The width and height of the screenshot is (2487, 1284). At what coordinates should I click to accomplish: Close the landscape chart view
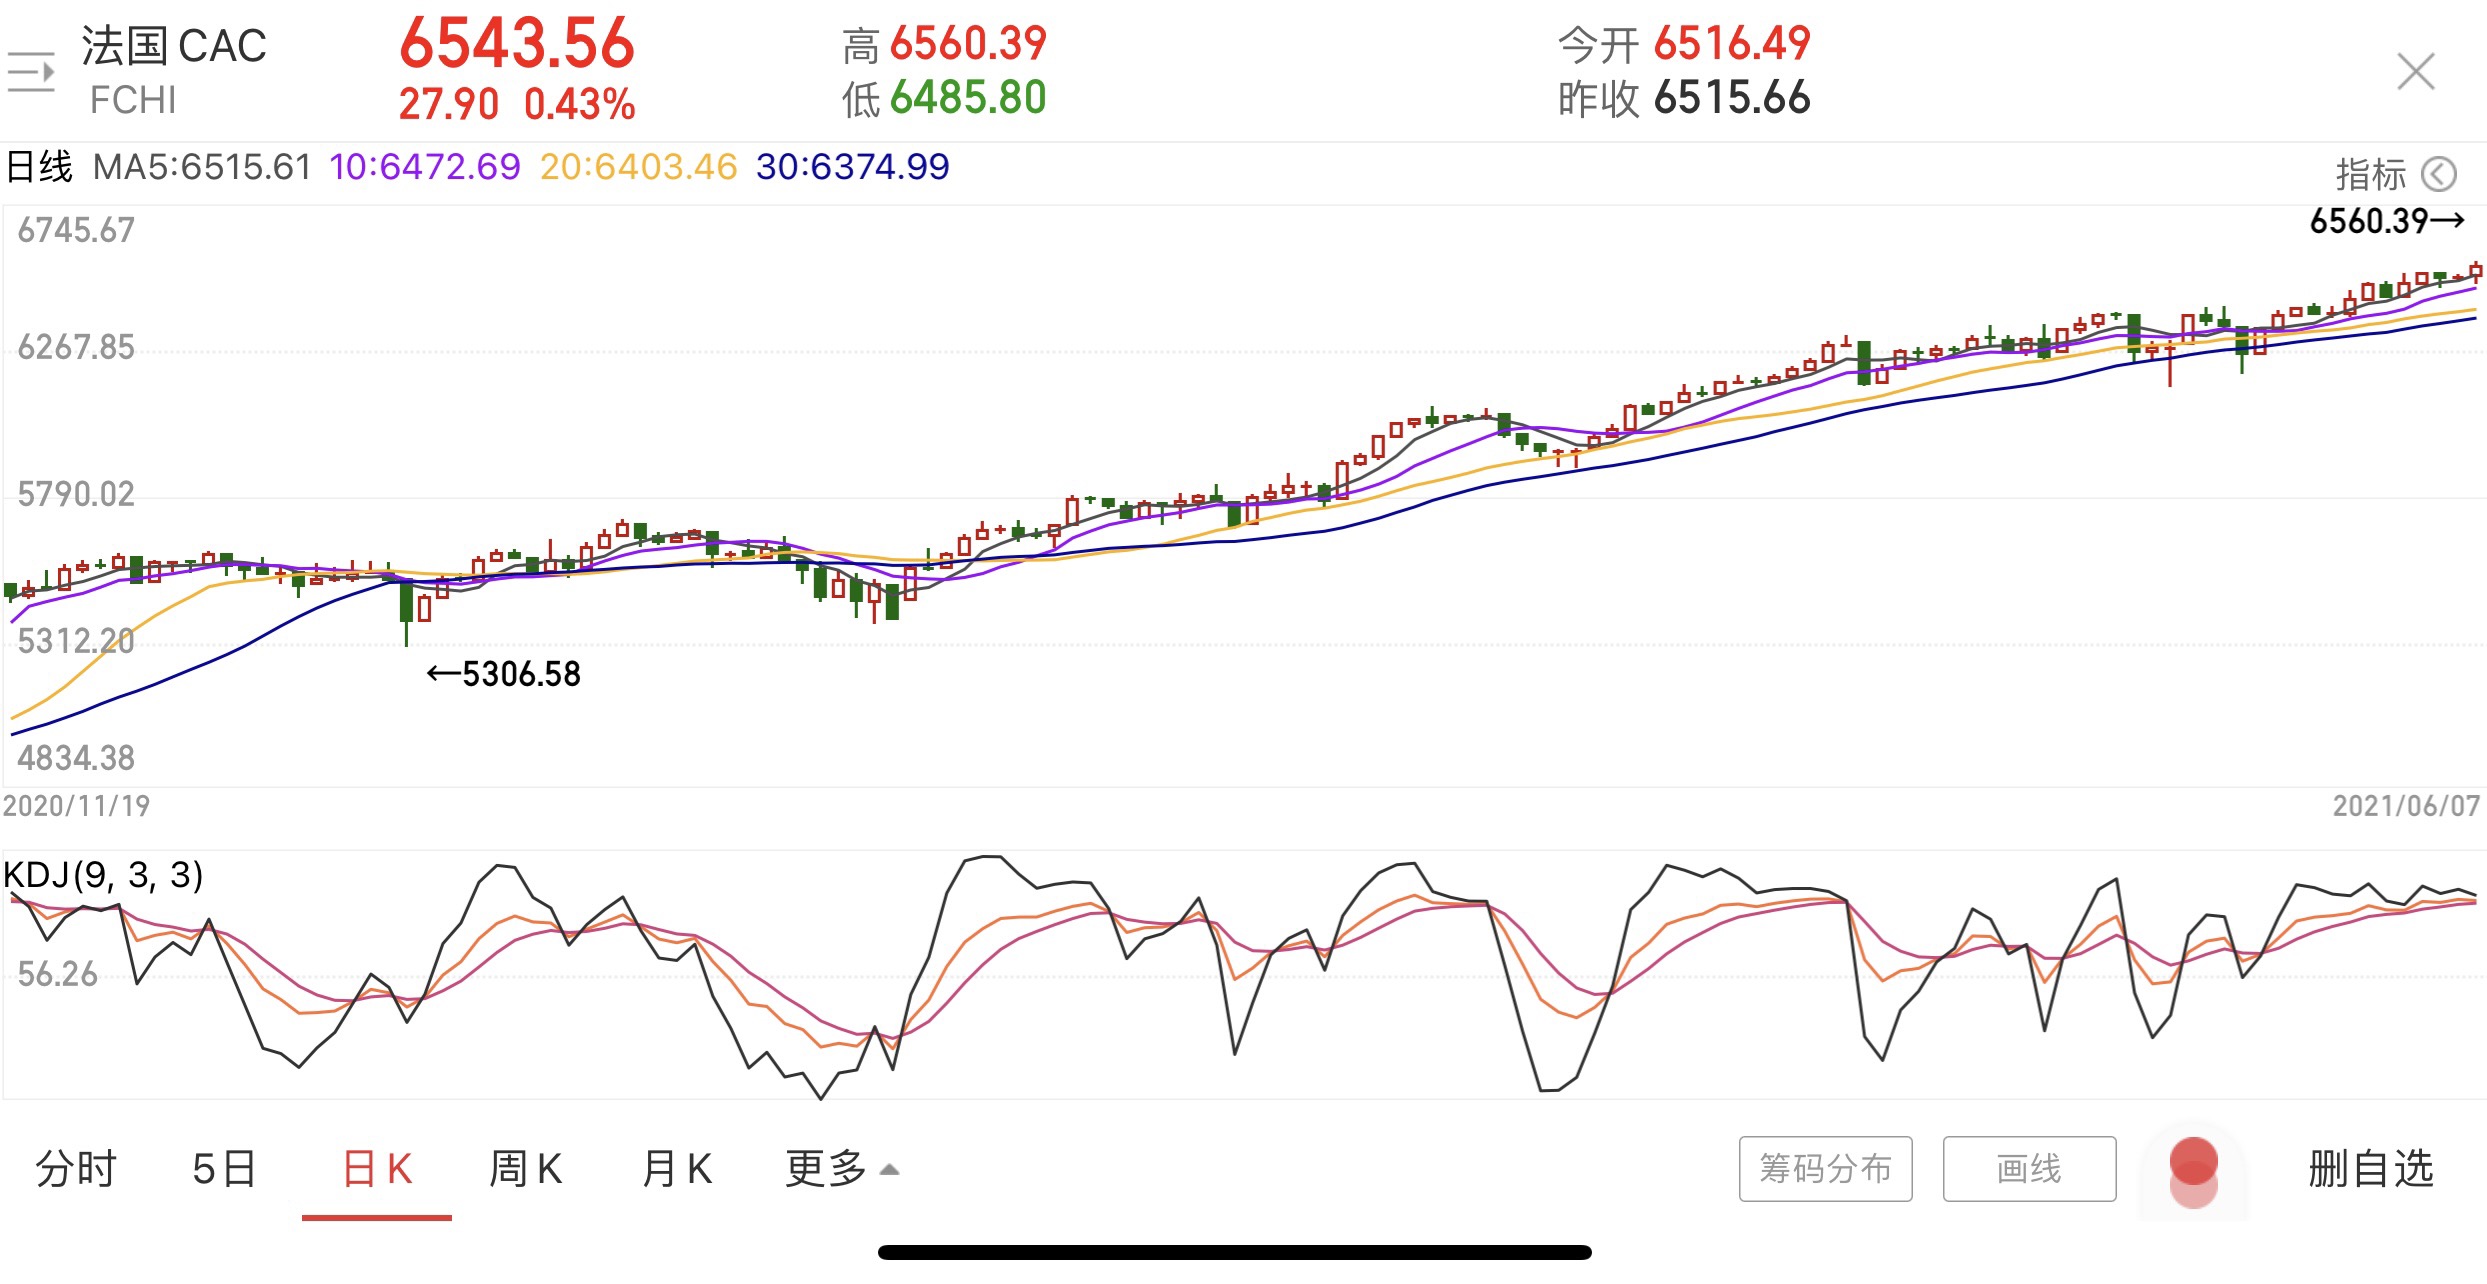click(2415, 72)
